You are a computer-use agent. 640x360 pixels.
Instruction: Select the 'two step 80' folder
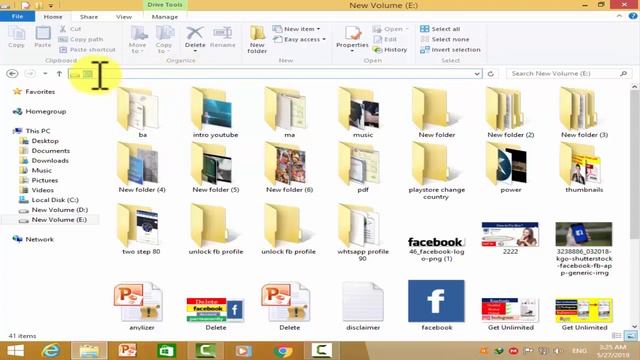coord(141,229)
